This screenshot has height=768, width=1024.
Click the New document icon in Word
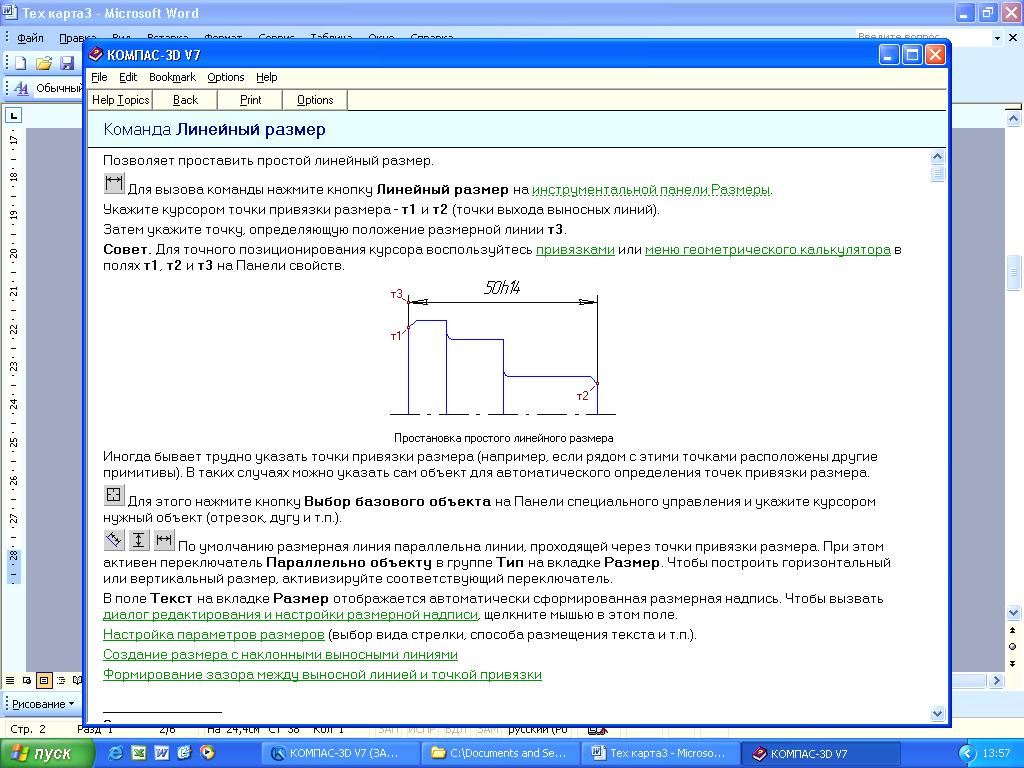20,63
